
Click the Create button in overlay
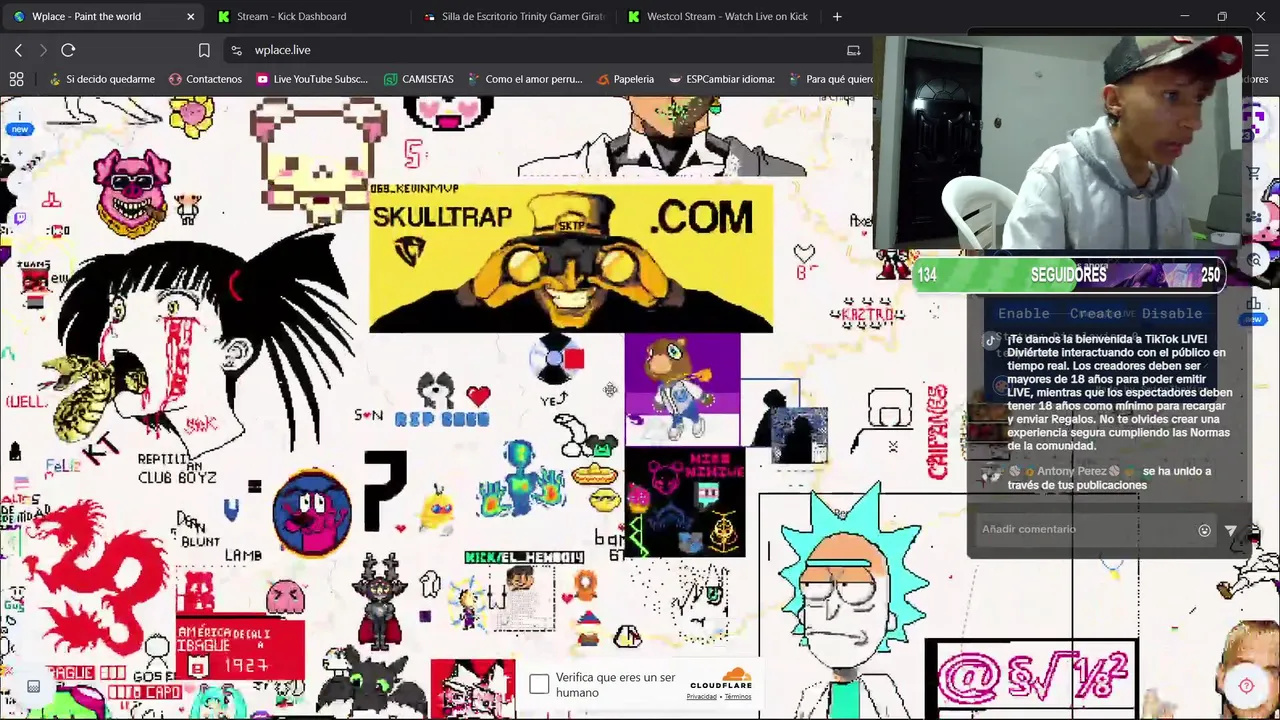1095,313
